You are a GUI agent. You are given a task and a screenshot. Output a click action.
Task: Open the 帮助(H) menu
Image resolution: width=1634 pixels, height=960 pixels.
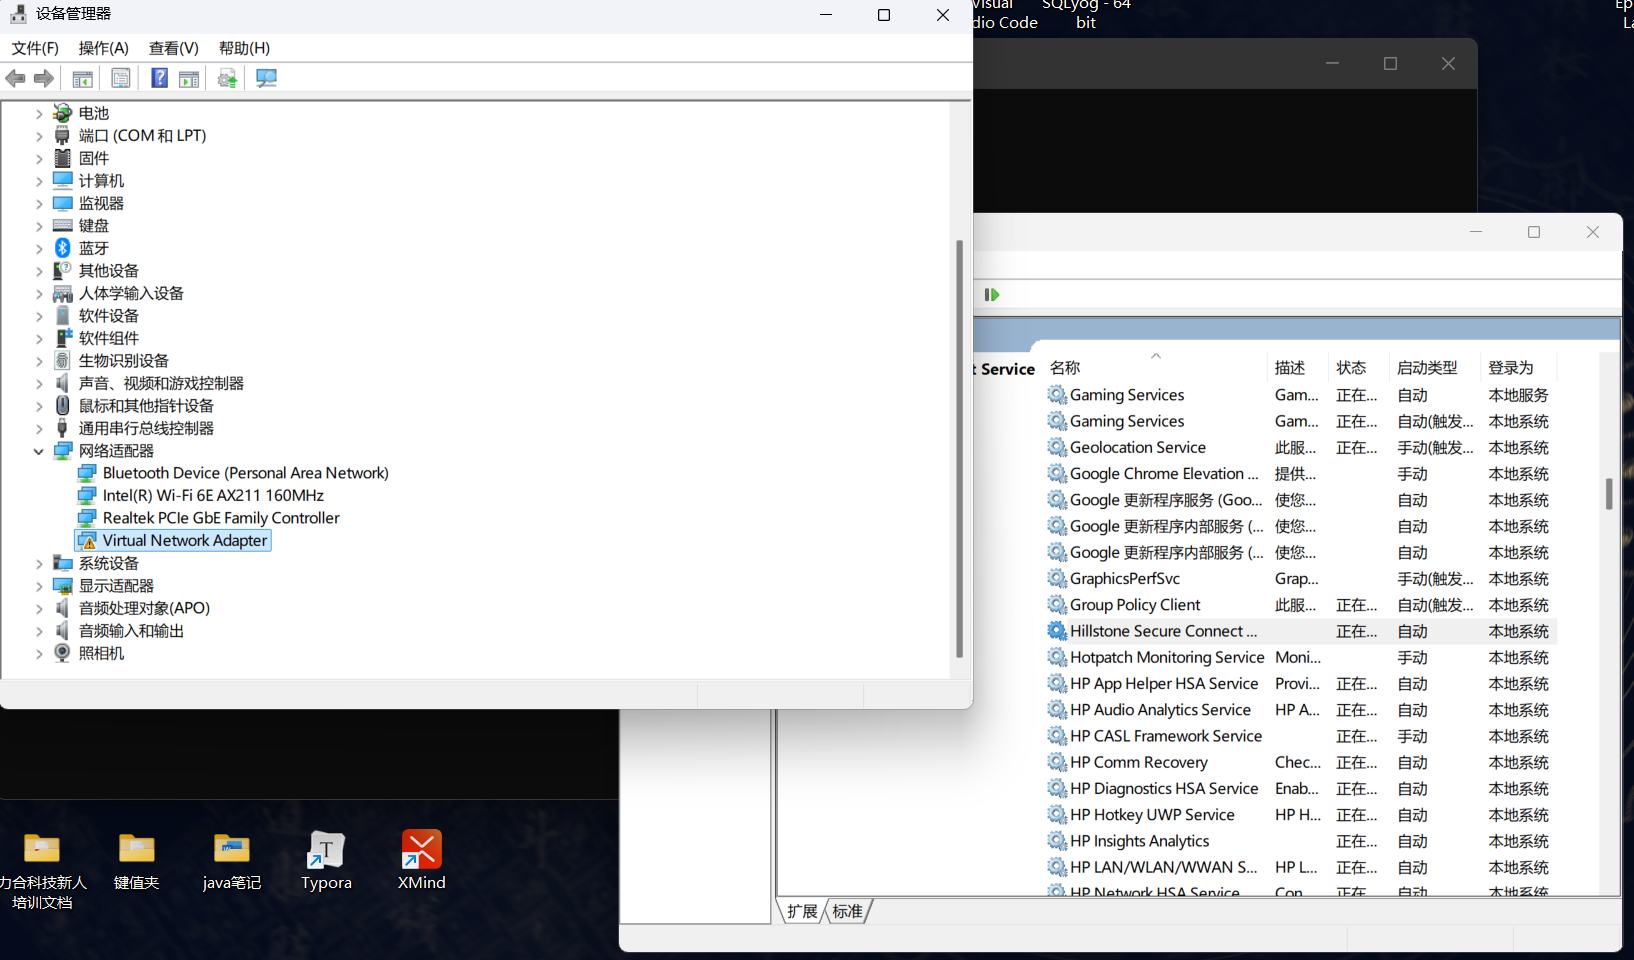coord(244,48)
